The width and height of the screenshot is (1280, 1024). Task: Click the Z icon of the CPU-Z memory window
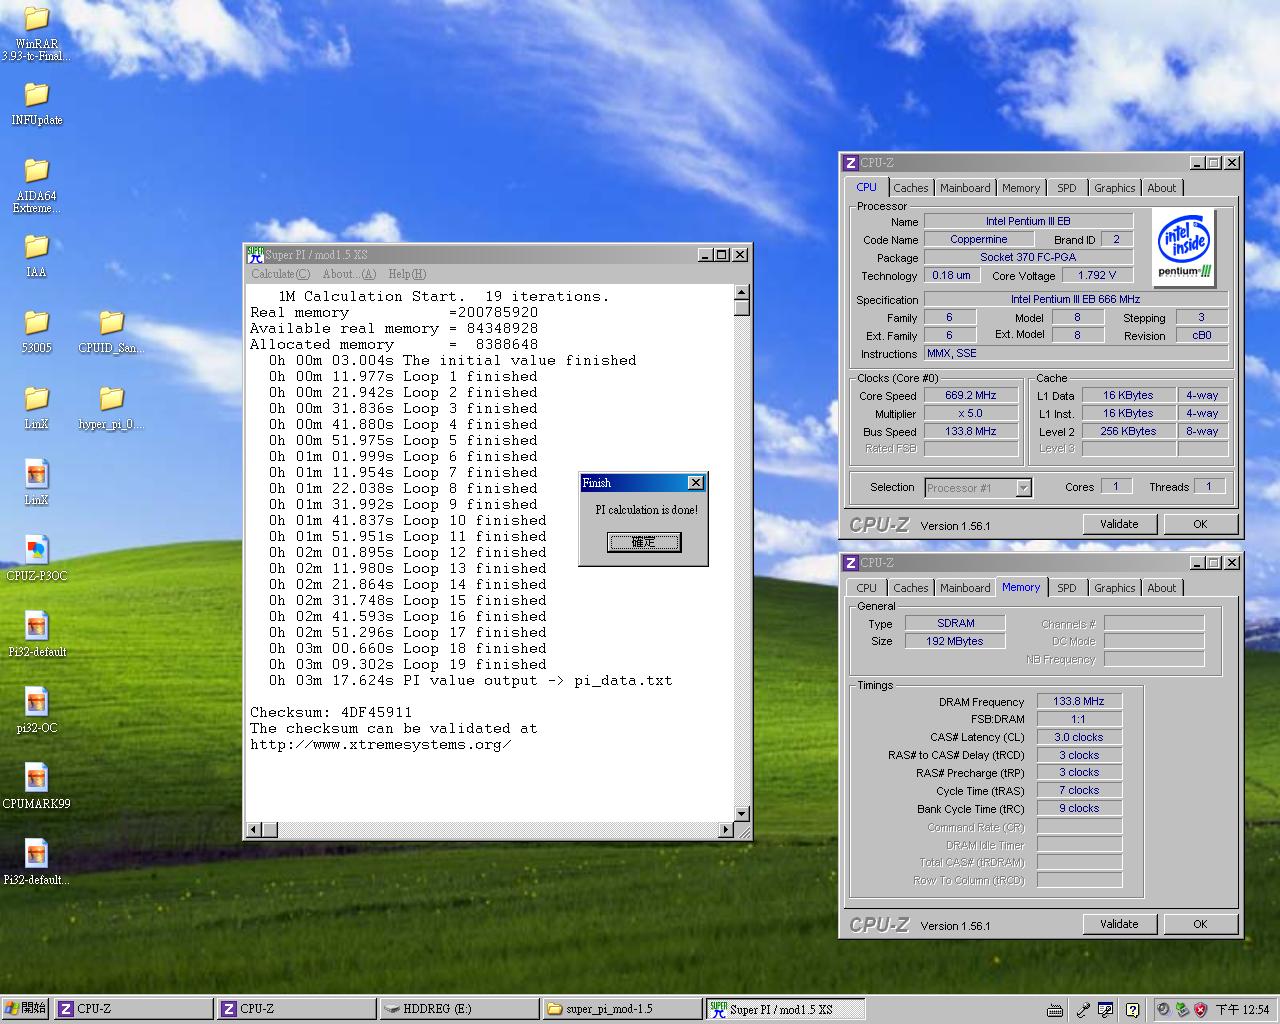pyautogui.click(x=851, y=563)
